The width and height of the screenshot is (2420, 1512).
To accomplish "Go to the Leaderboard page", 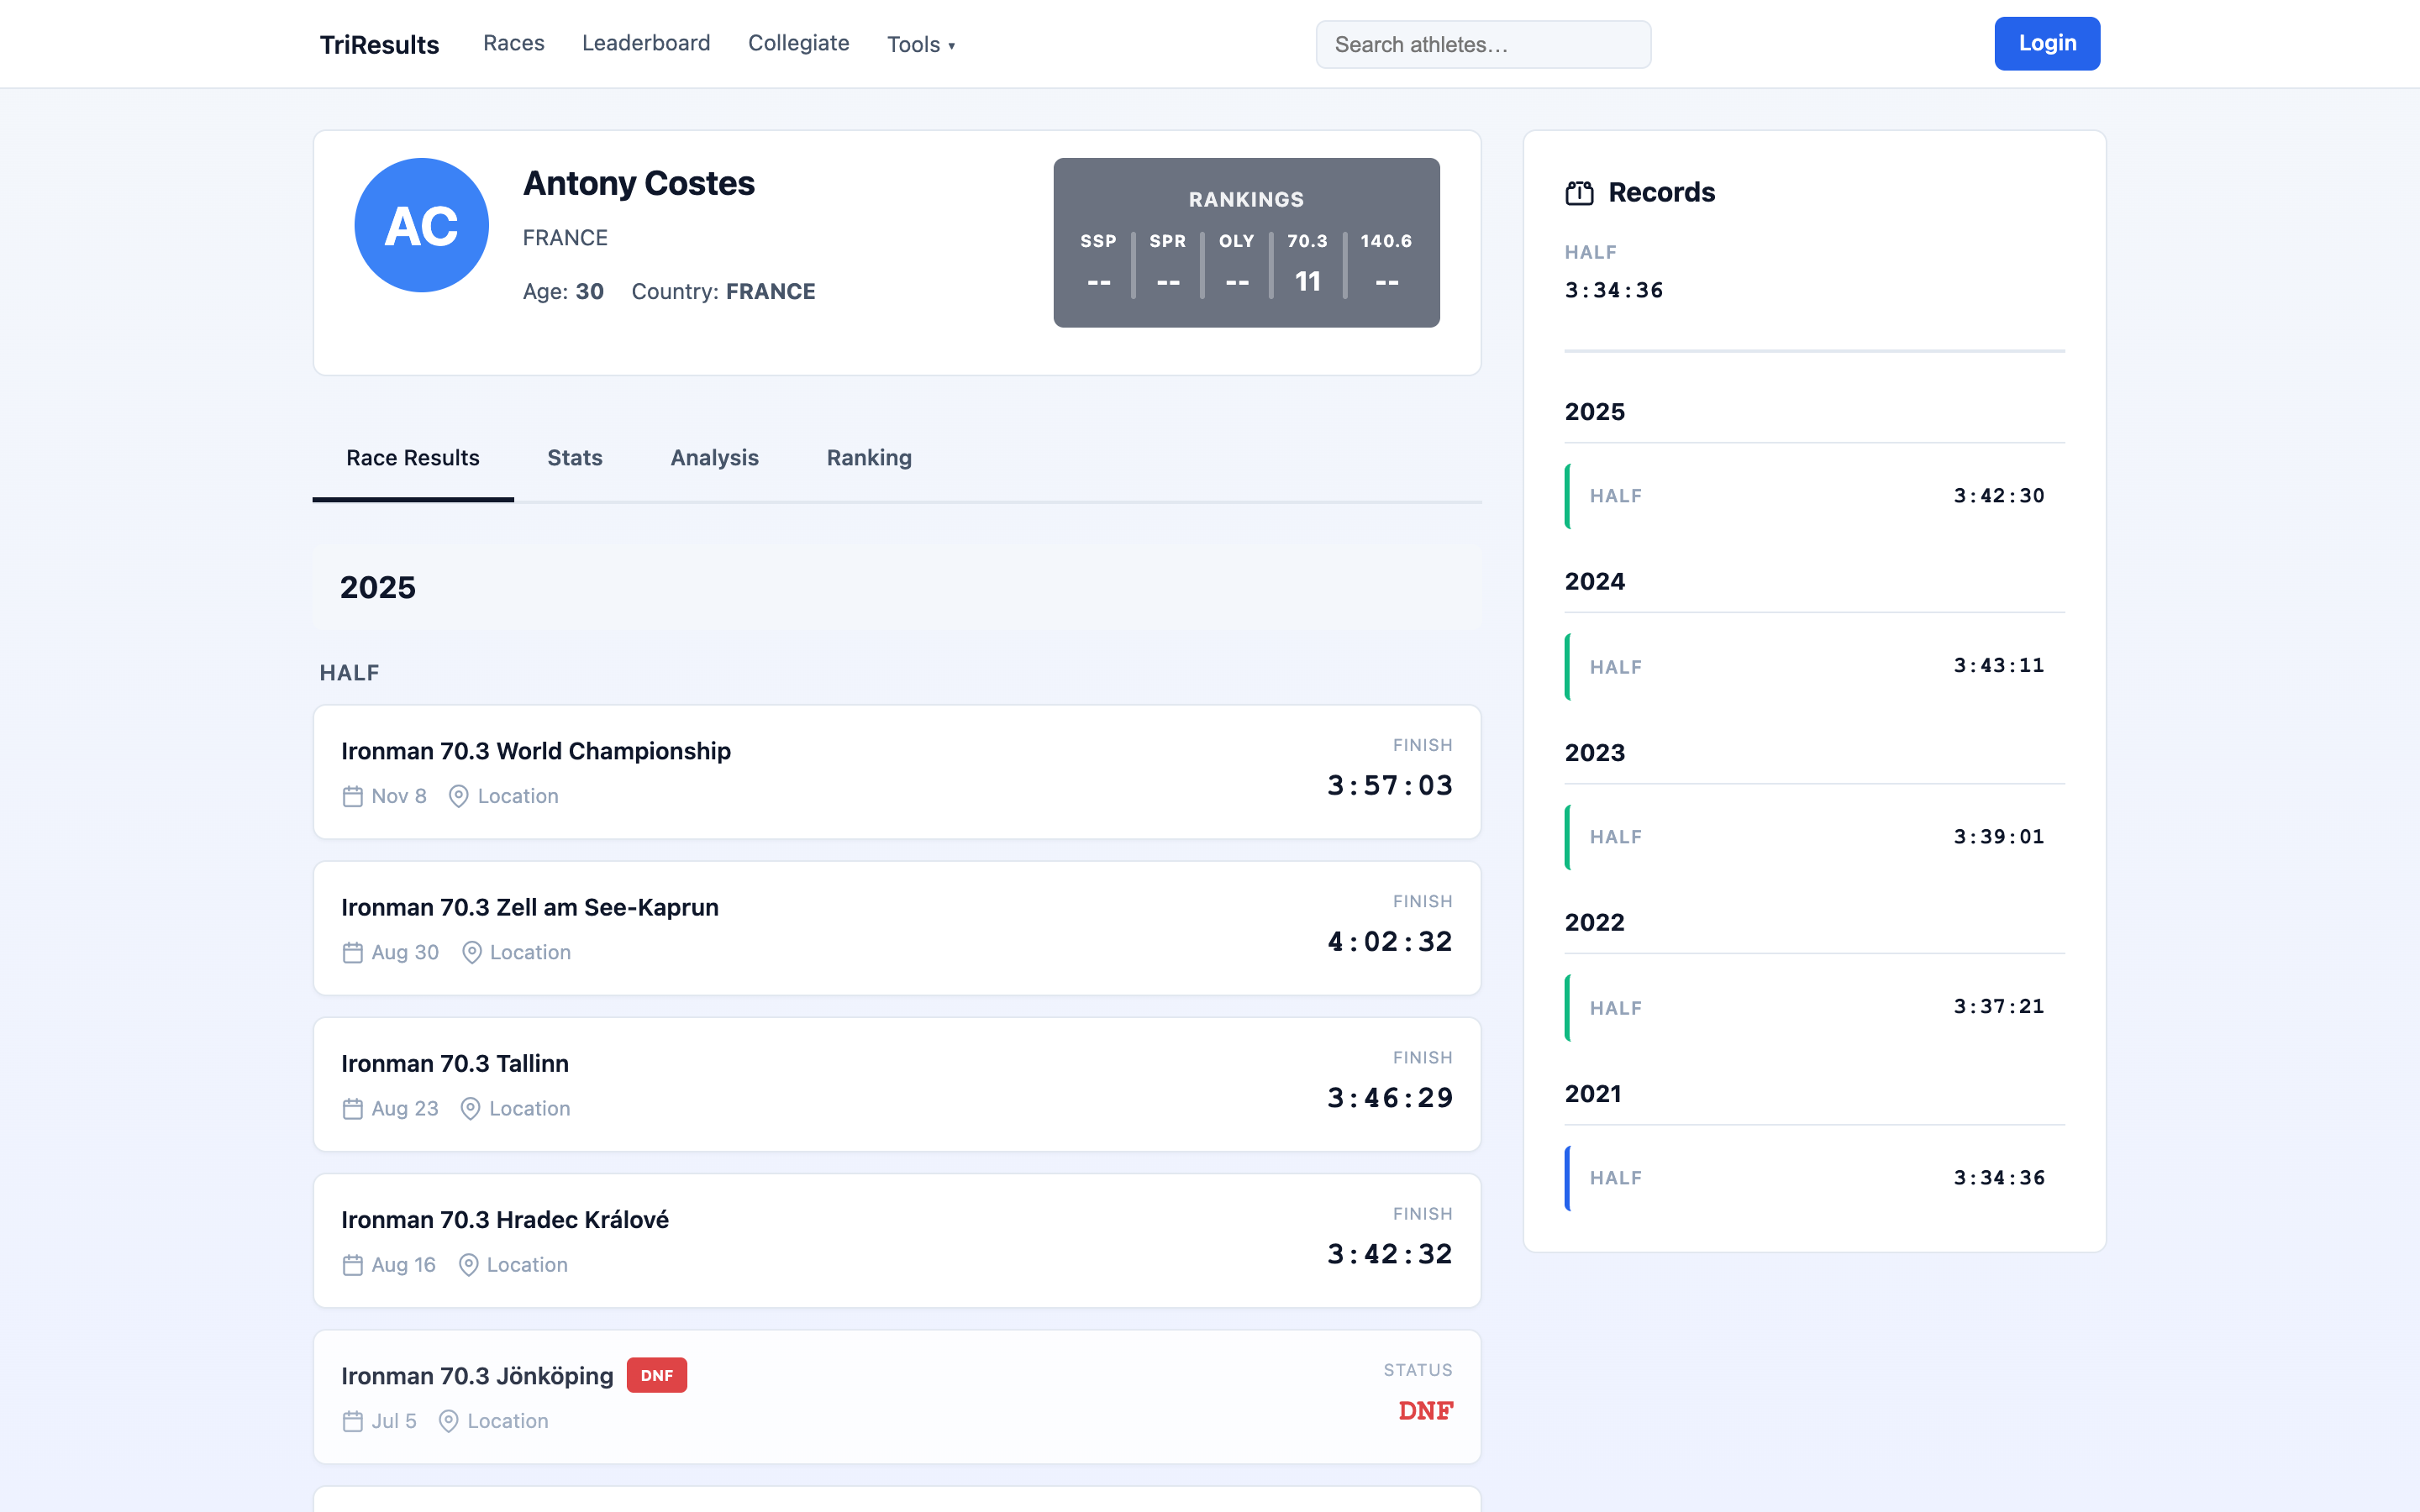I will pos(646,43).
